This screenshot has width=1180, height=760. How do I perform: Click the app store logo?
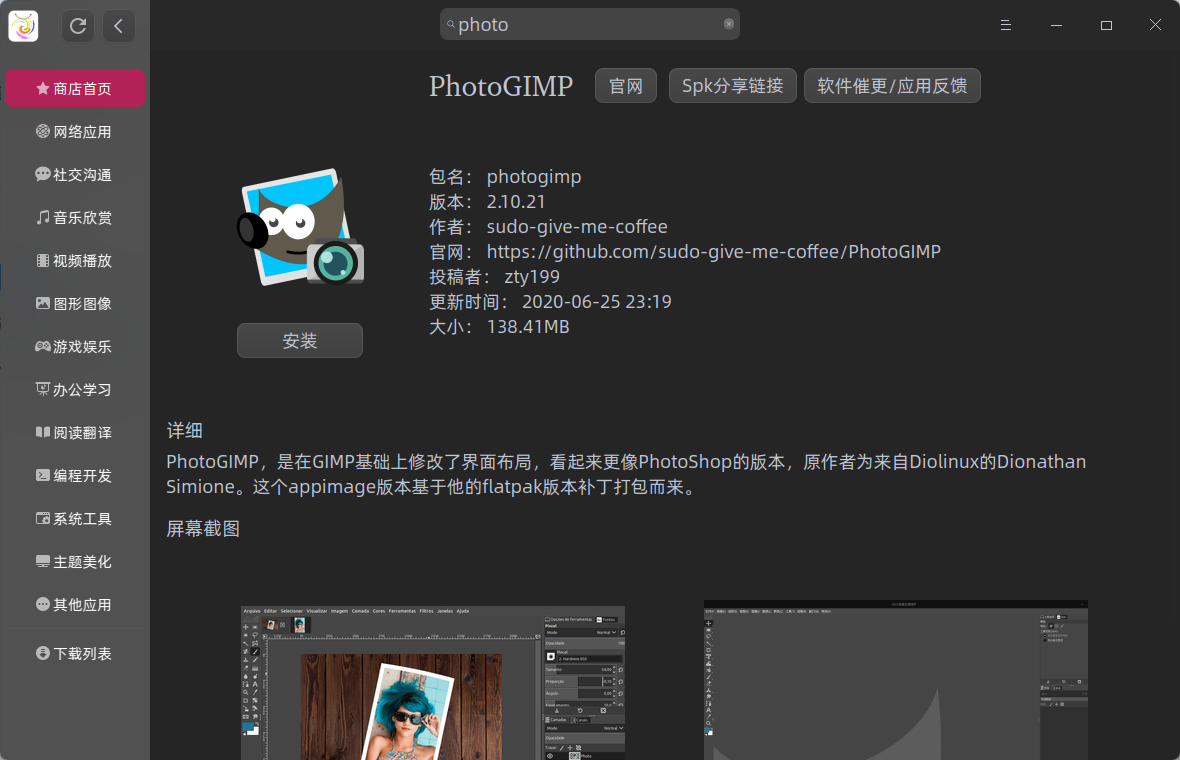[22, 25]
